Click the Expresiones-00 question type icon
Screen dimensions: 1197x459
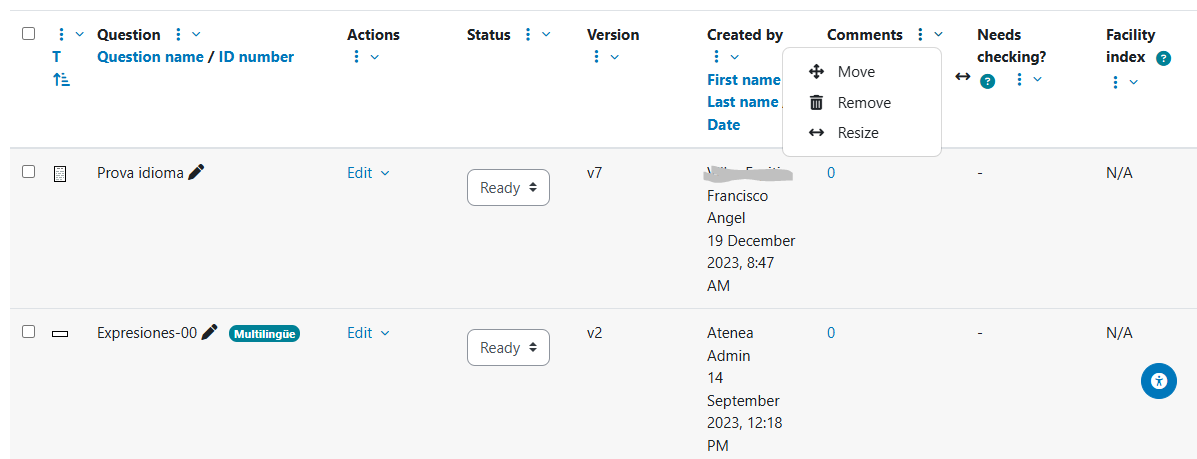click(60, 334)
